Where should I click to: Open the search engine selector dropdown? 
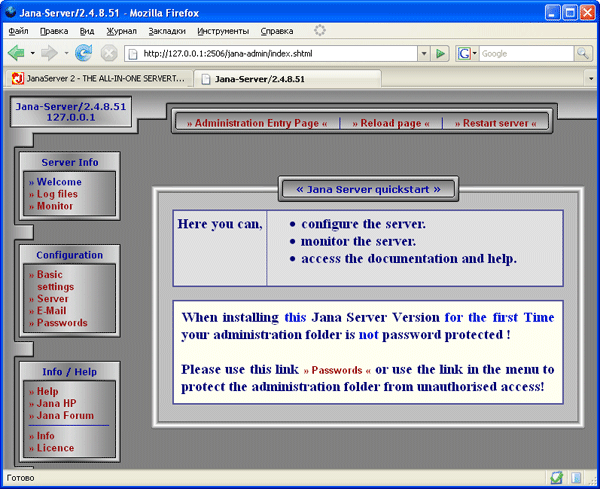tap(474, 54)
